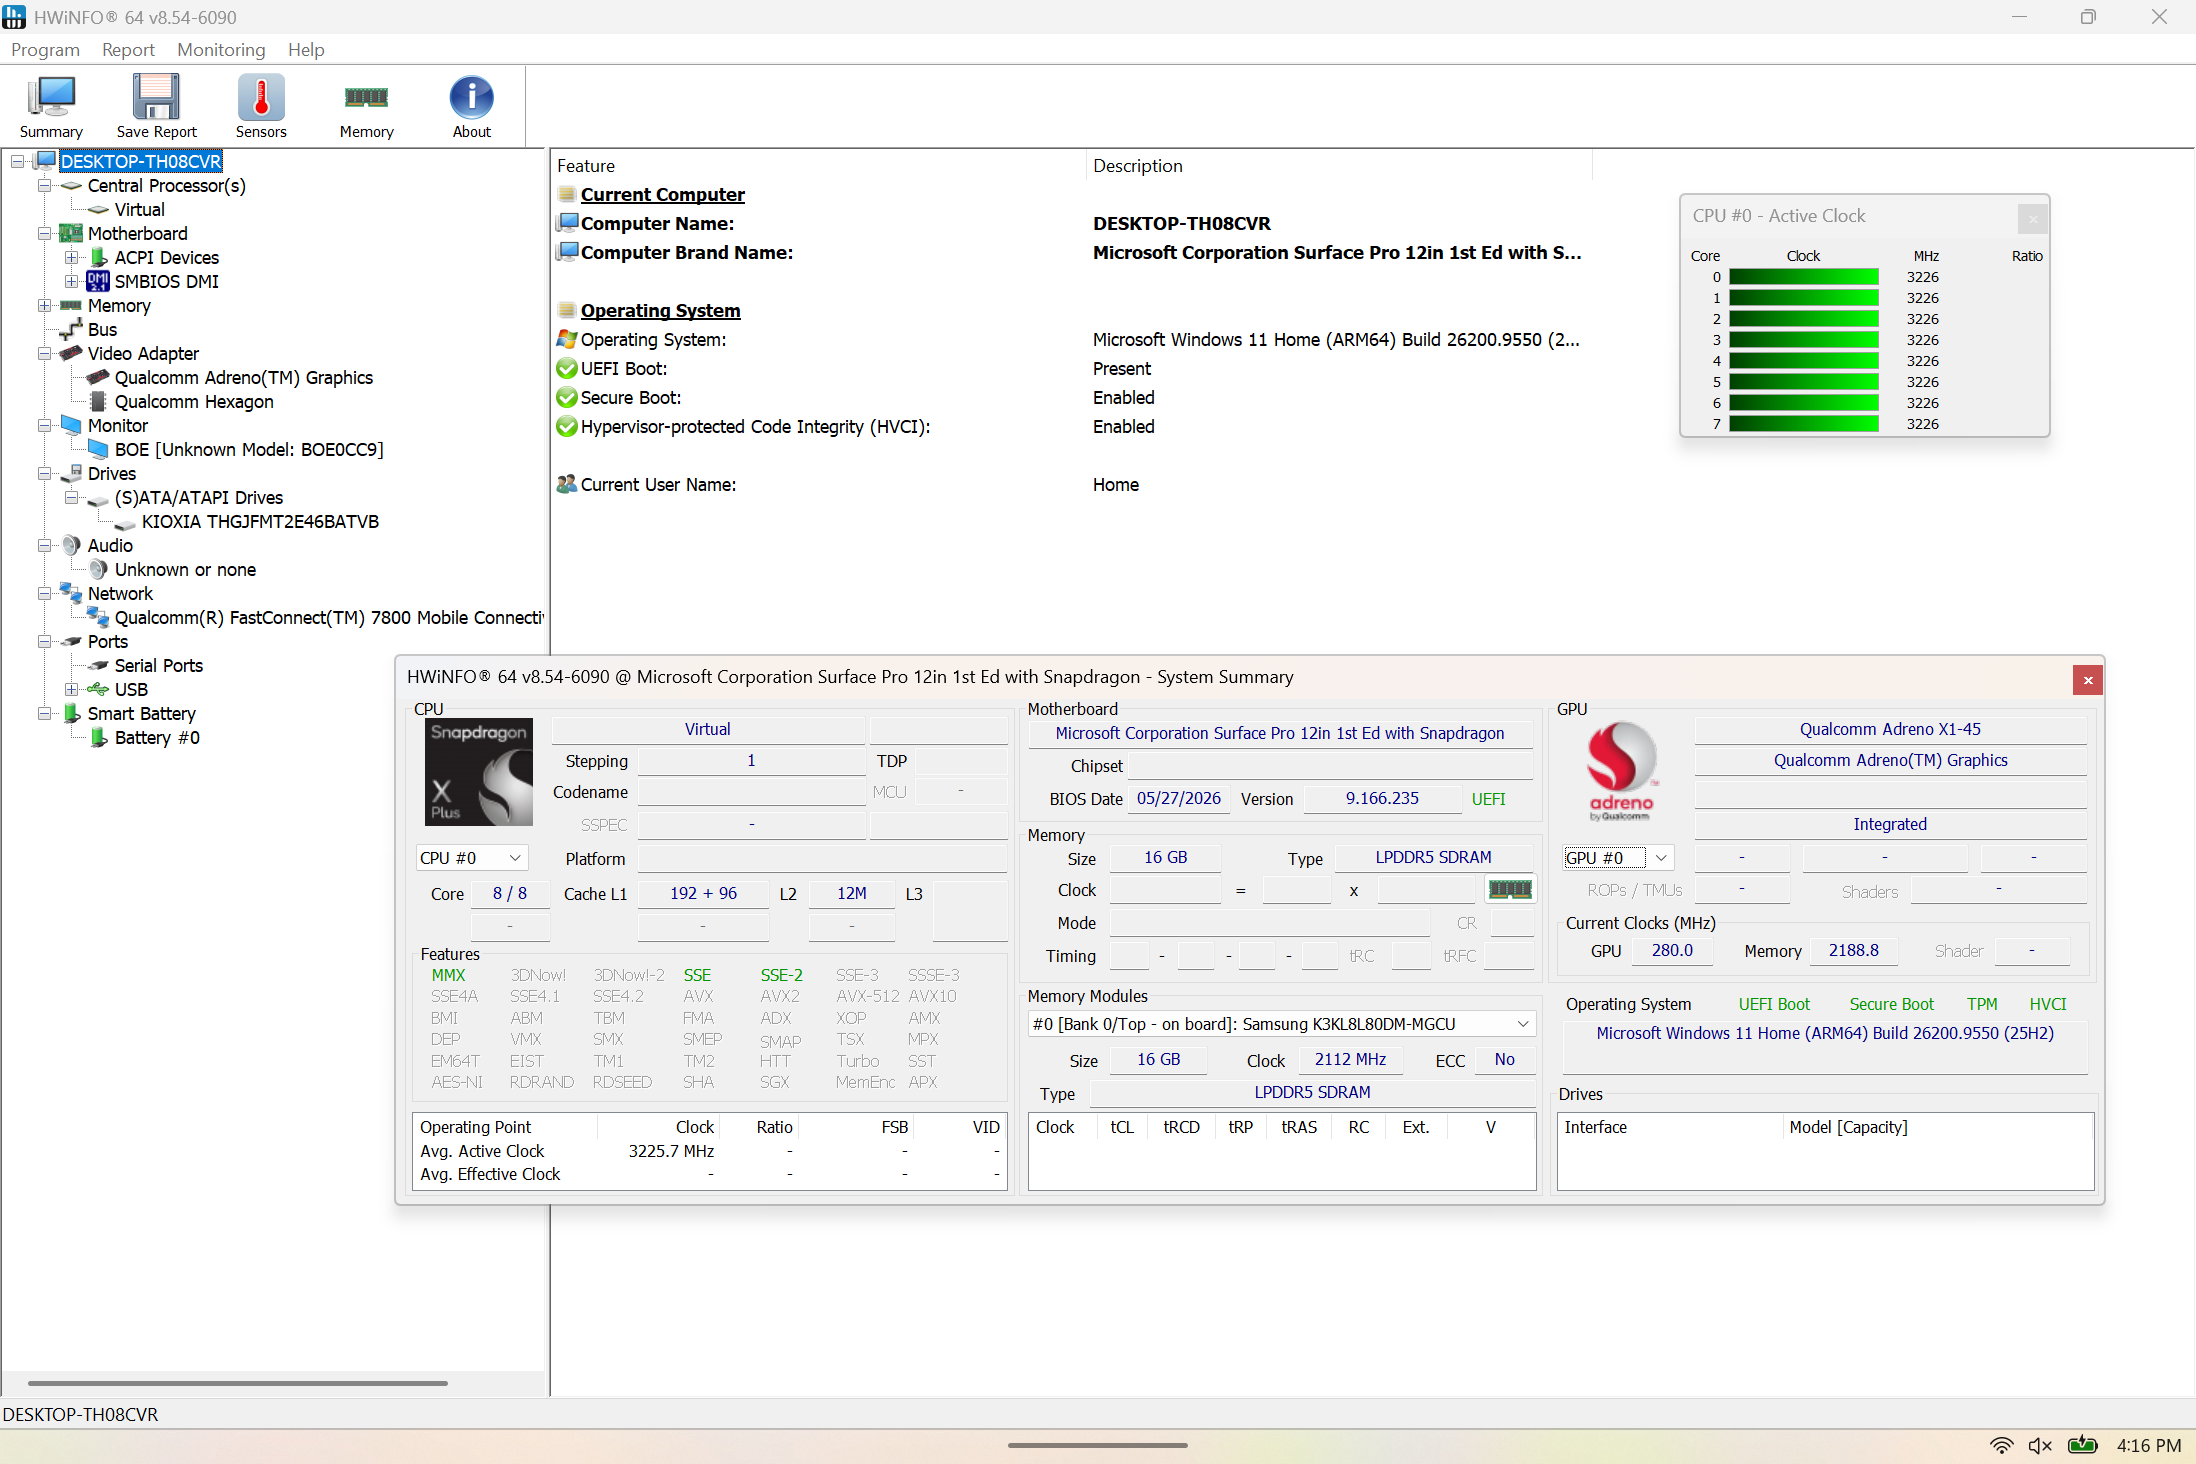
Task: Select Serial Ports tree item
Action: pos(158,665)
